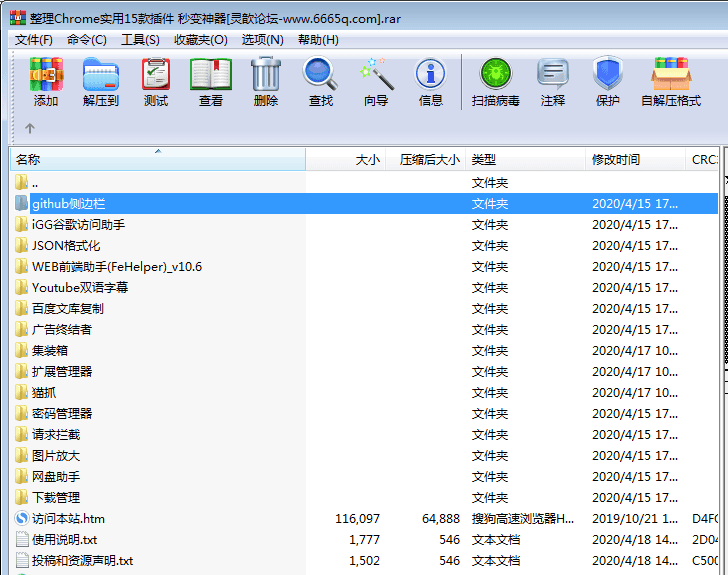Open the 工具(S) menu

pyautogui.click(x=140, y=40)
